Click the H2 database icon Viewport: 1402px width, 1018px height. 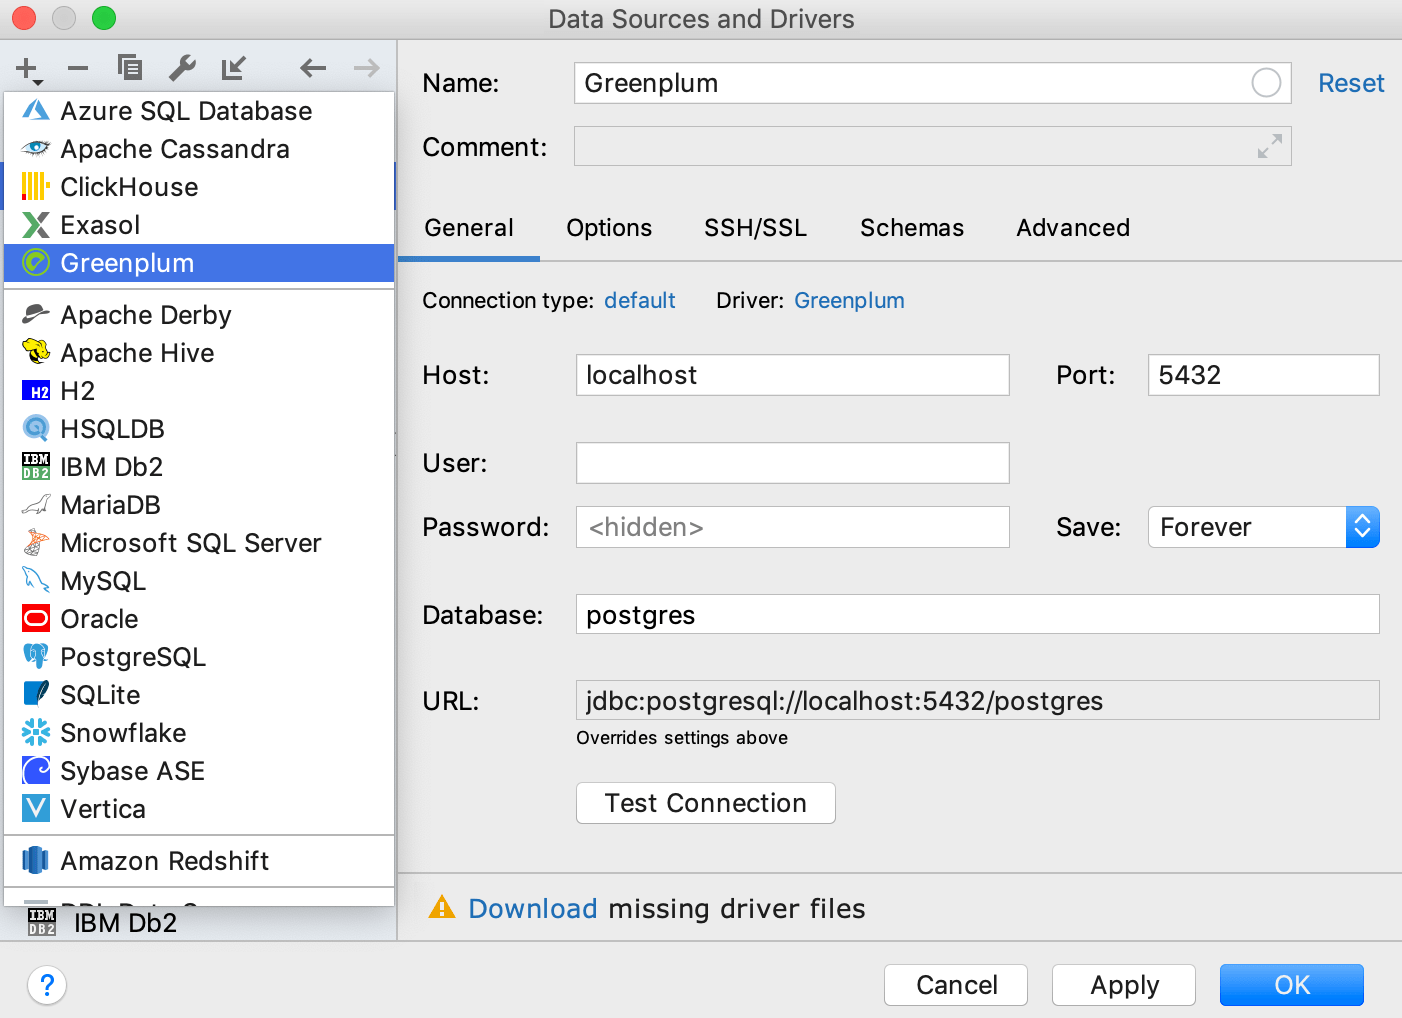coord(36,391)
